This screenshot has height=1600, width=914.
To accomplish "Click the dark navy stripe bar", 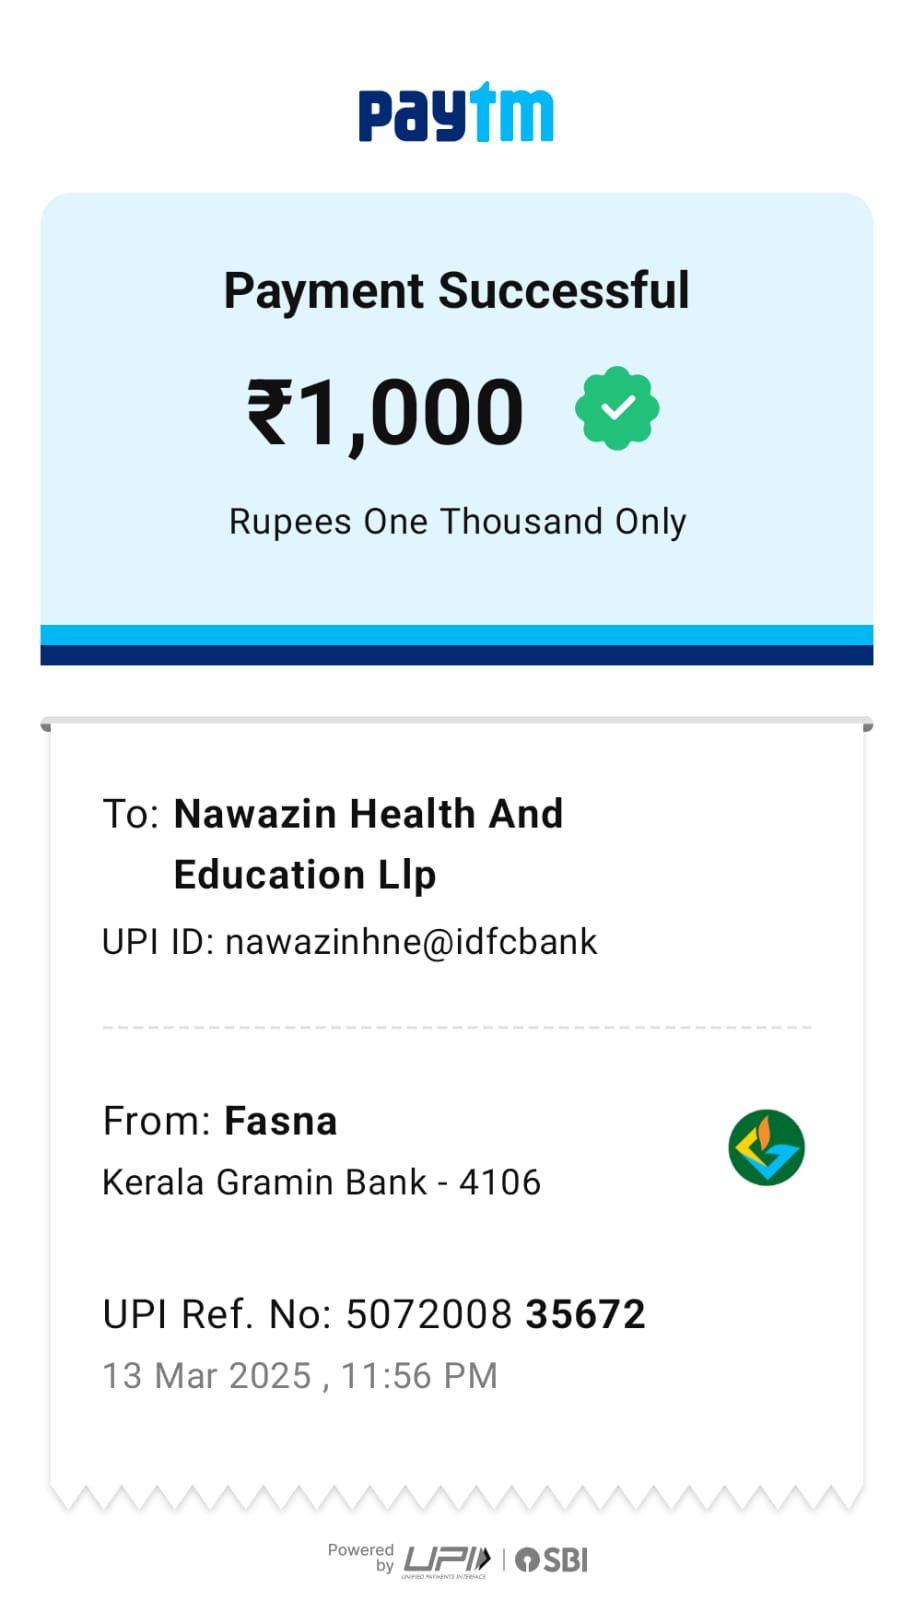I will (x=456, y=655).
